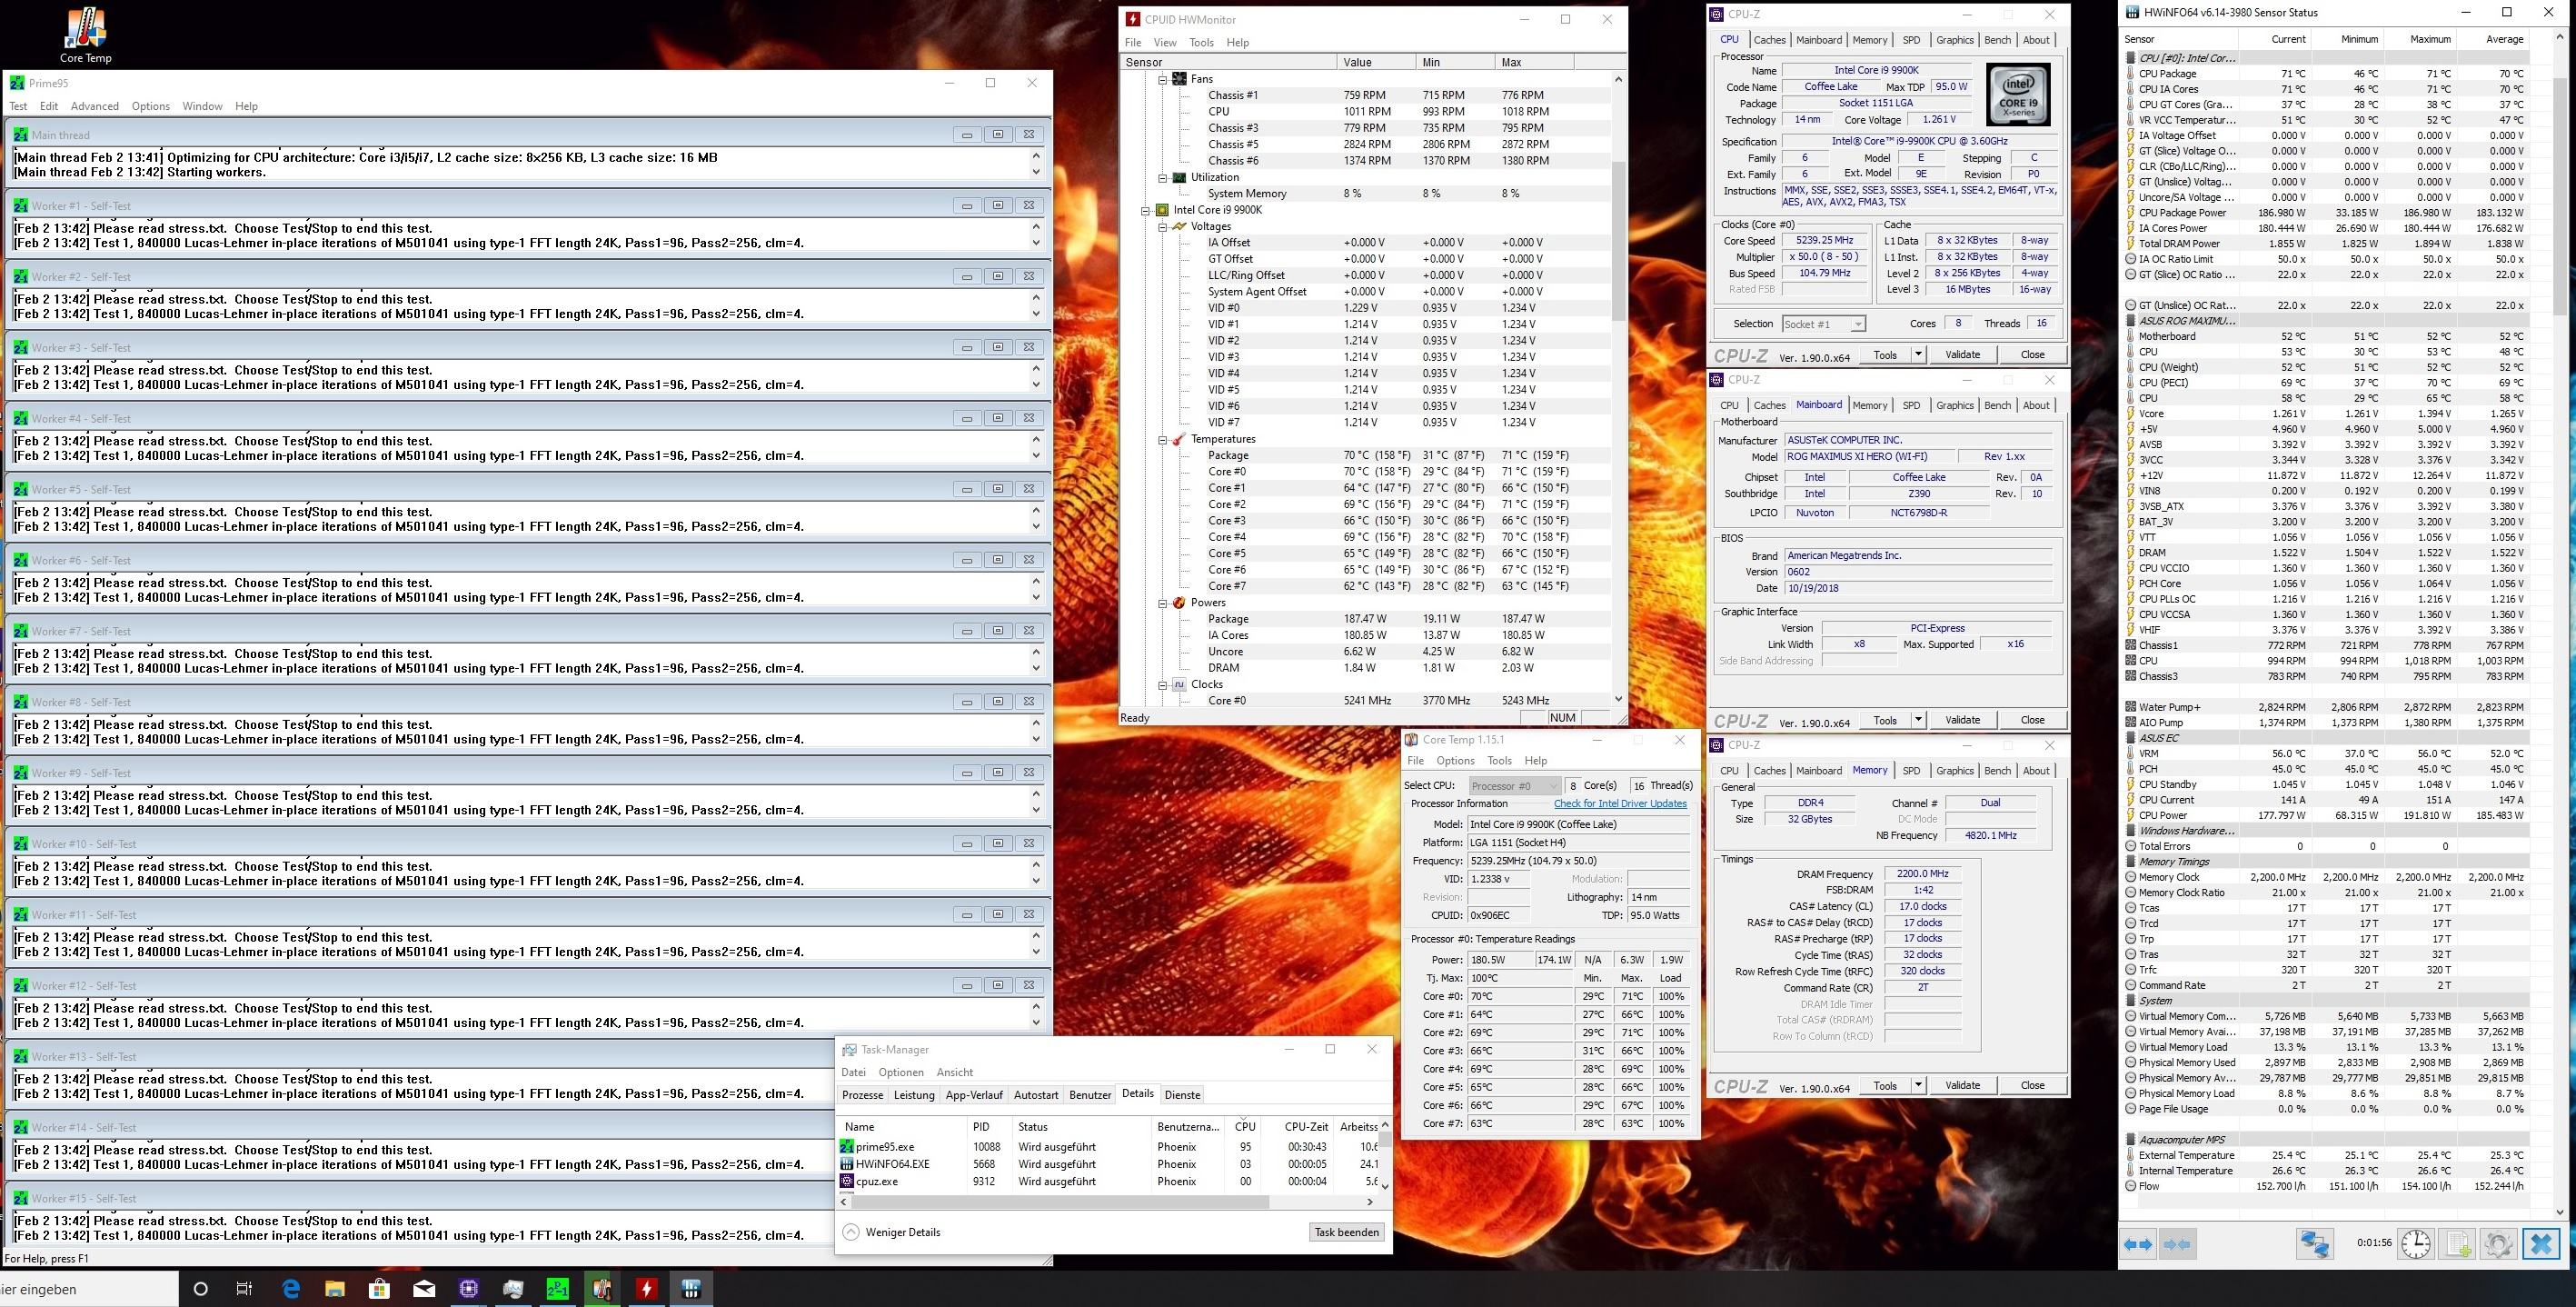
Task: Click Cortana circle icon on taskbar
Action: click(200, 1288)
